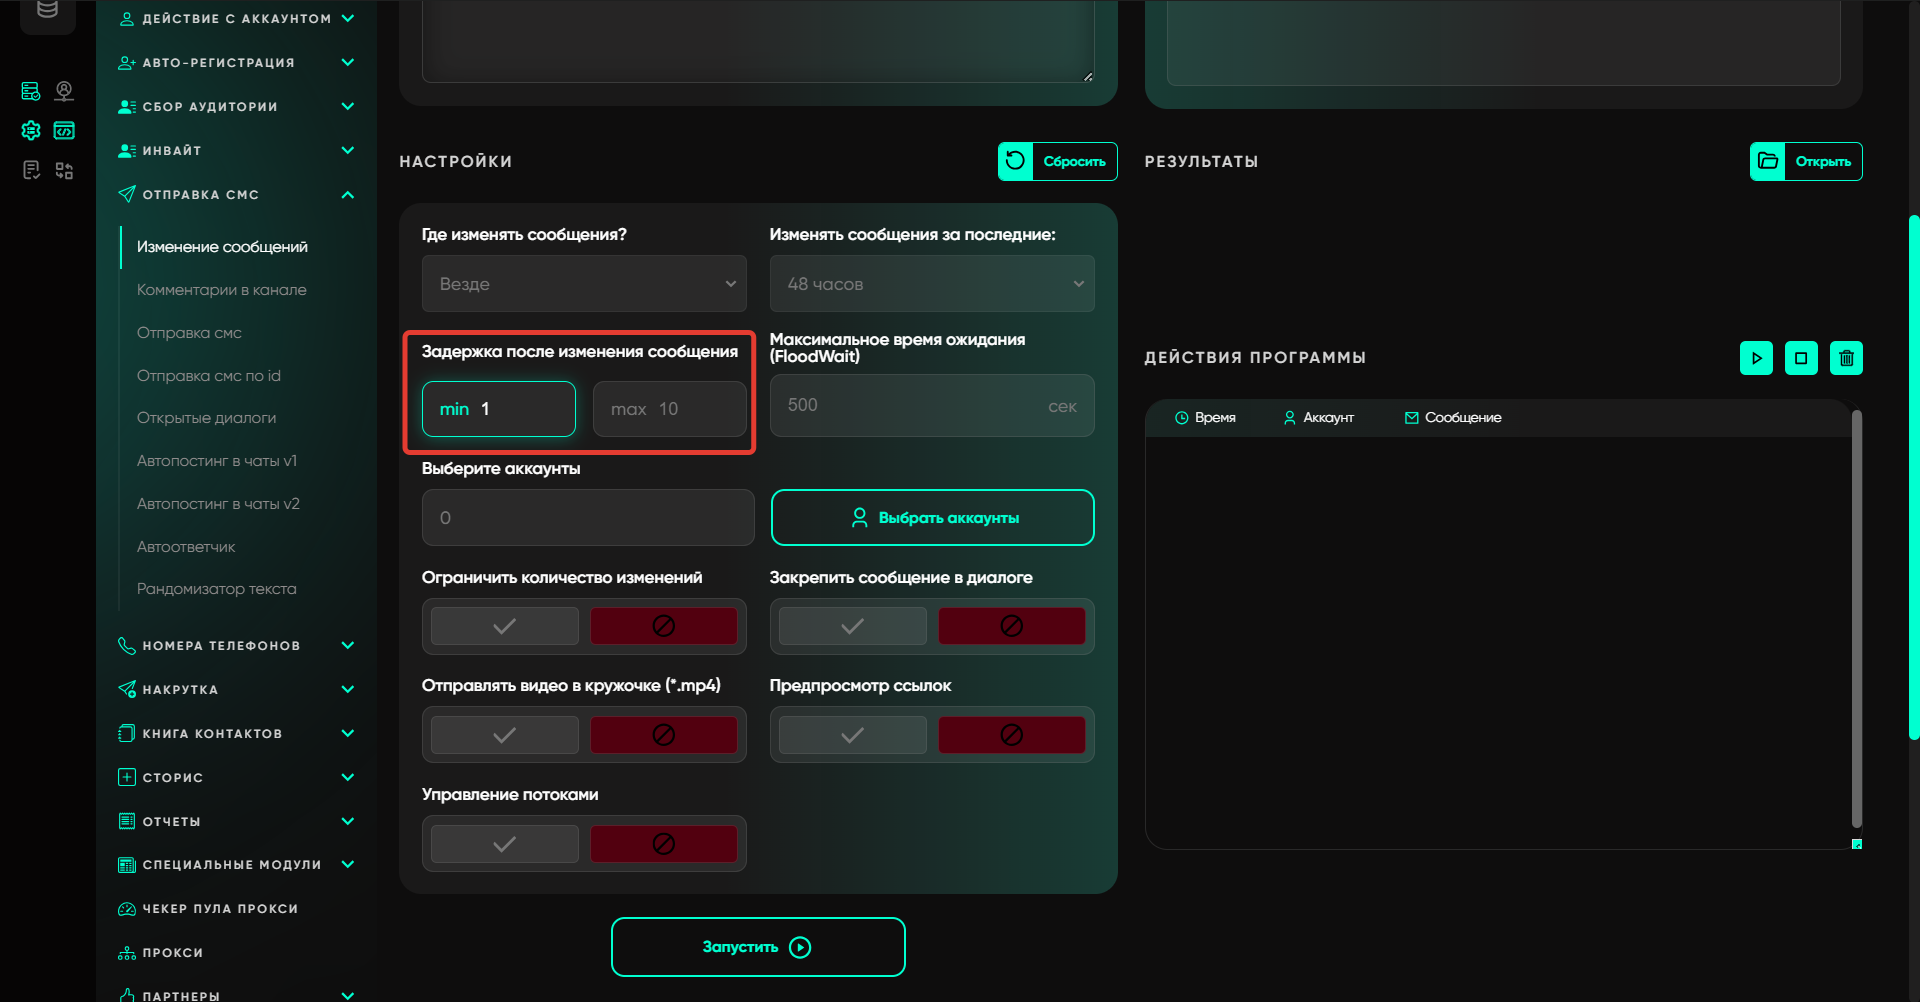The height and width of the screenshot is (1002, 1920).
Task: Open the Где изменять сообщения dropdown
Action: (x=584, y=284)
